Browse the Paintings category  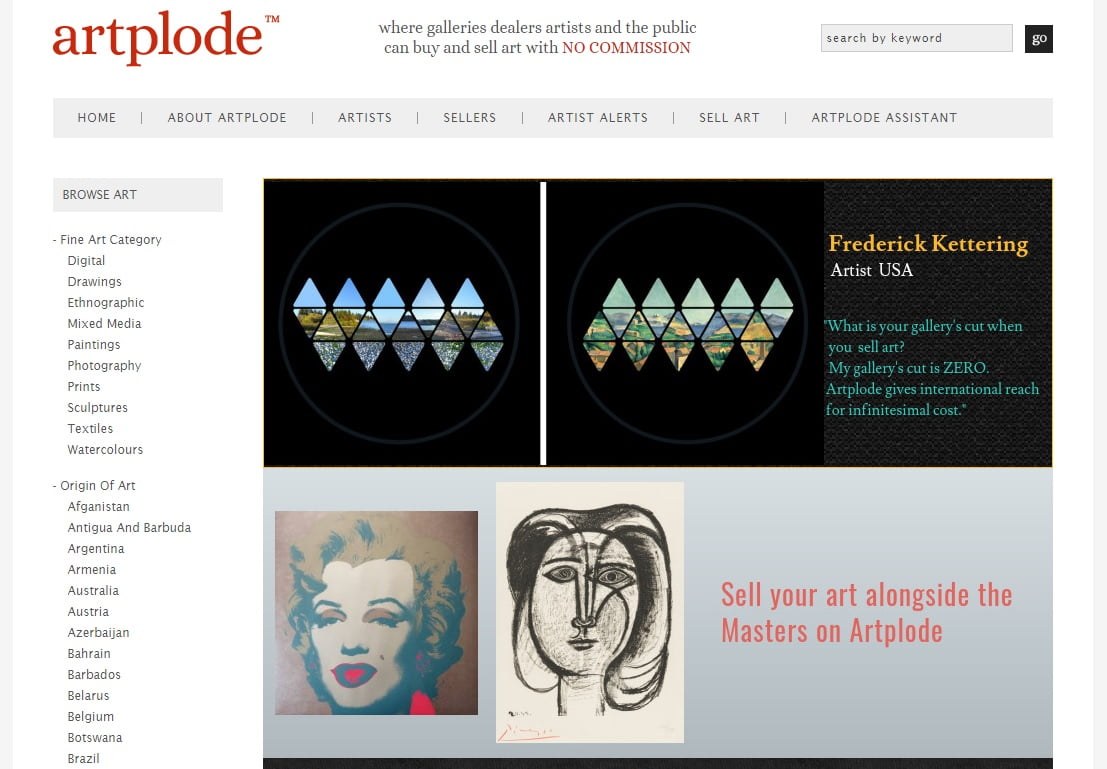pos(94,345)
